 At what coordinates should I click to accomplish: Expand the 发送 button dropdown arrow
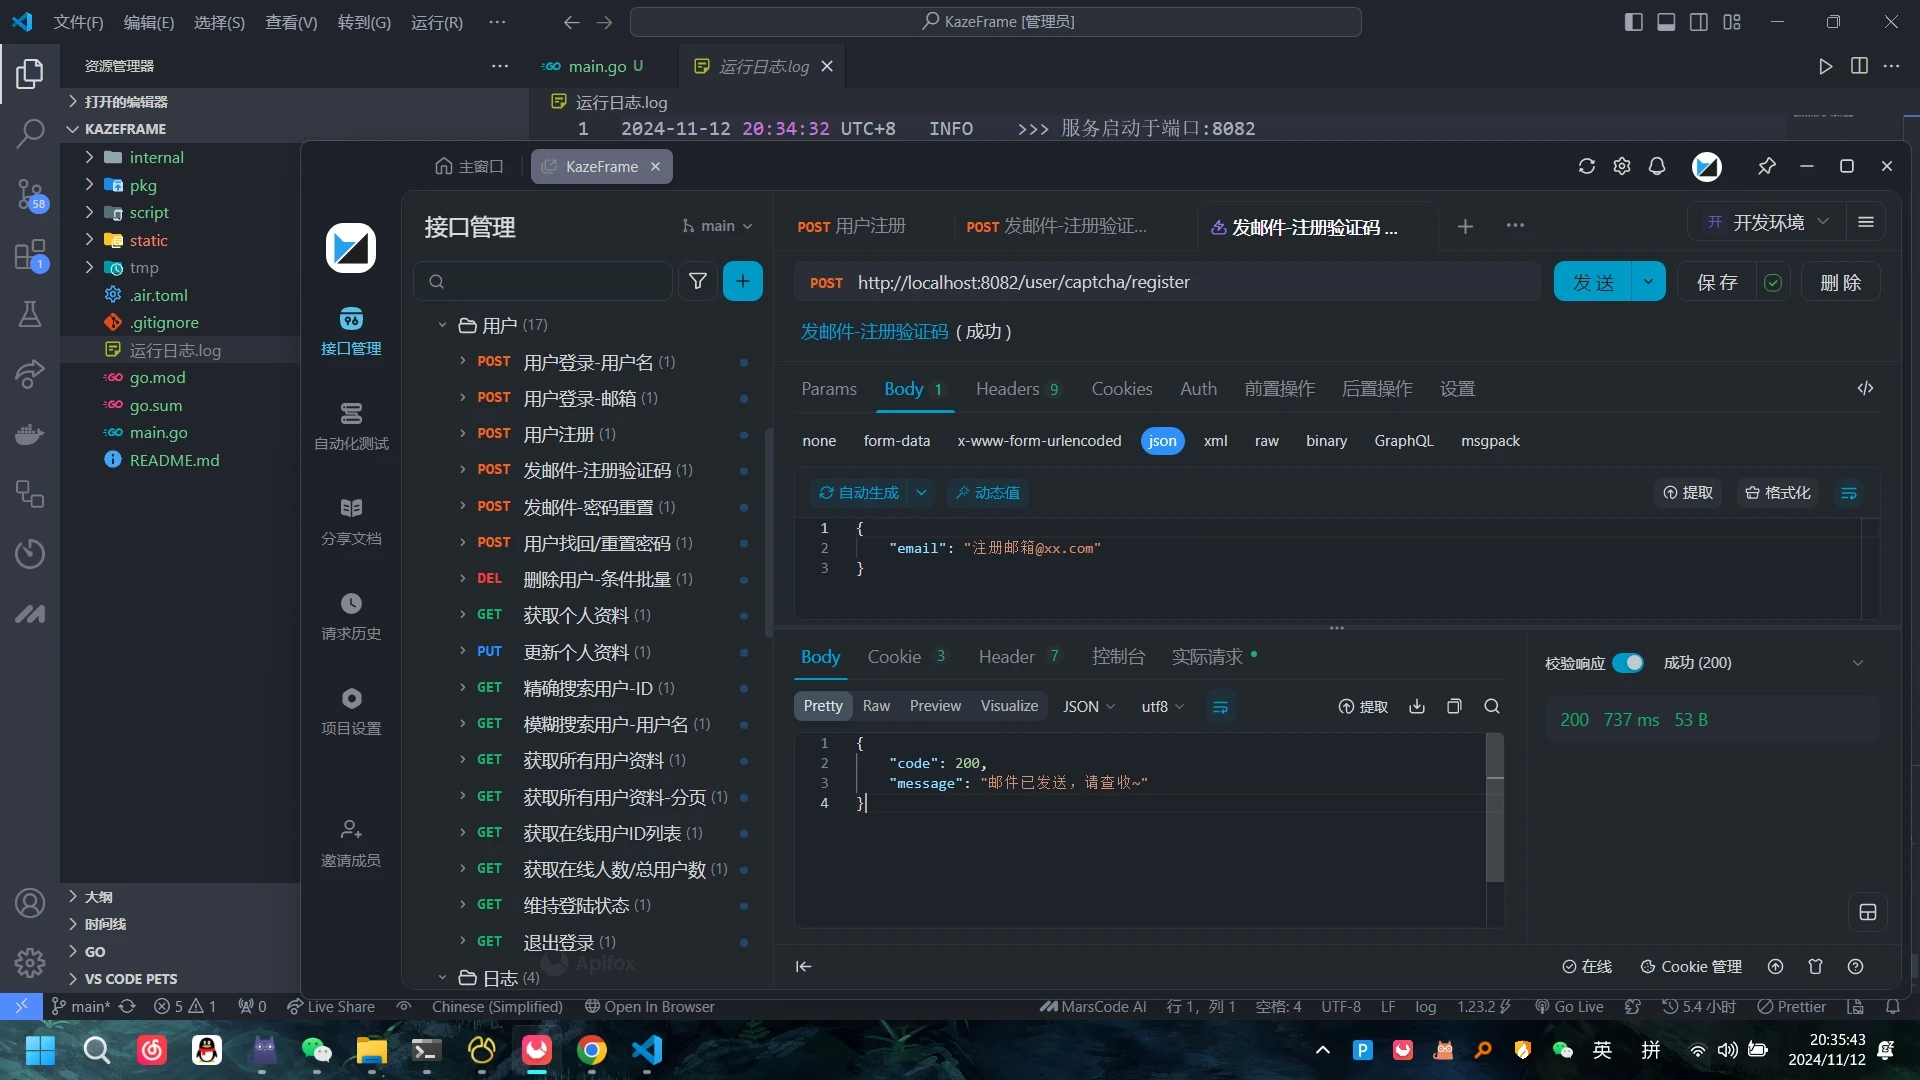(1648, 282)
